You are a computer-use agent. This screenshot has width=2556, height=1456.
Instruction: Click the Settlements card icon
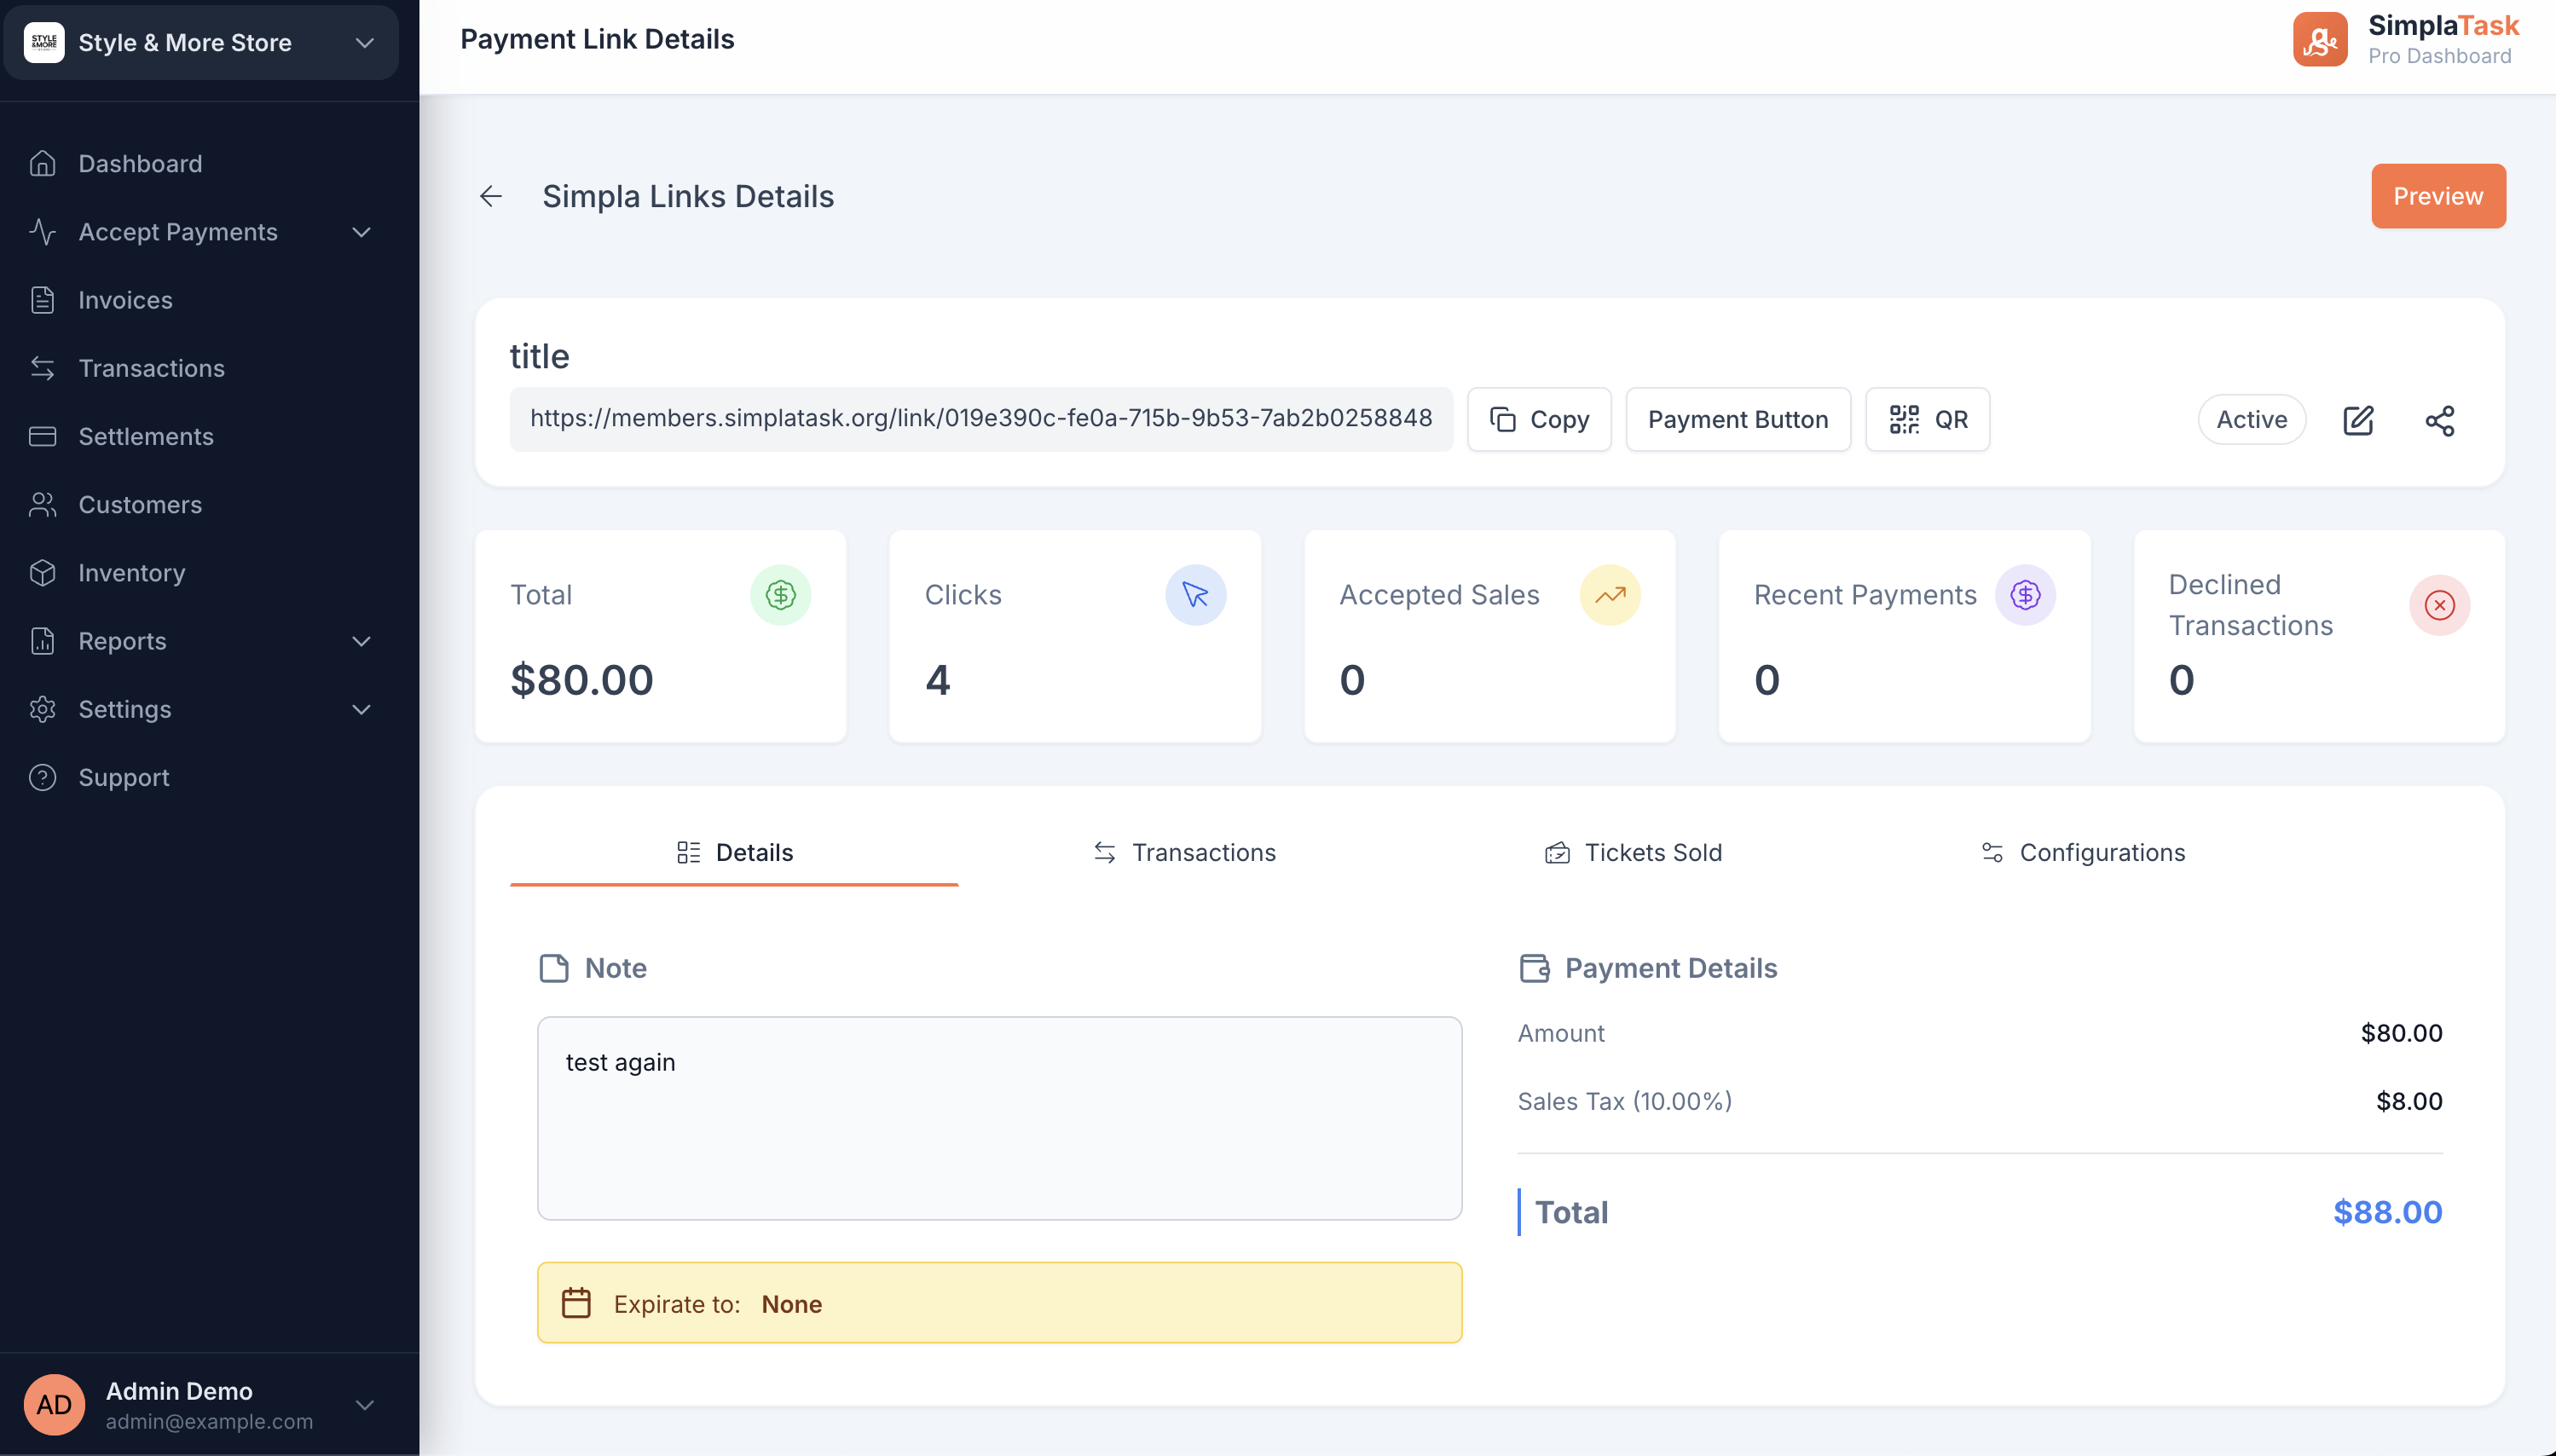[x=42, y=436]
